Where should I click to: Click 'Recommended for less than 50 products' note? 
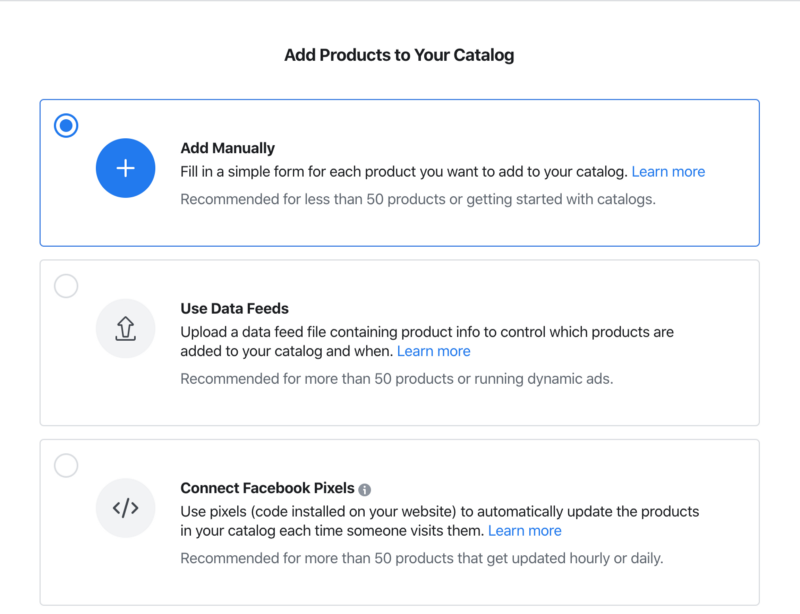418,199
